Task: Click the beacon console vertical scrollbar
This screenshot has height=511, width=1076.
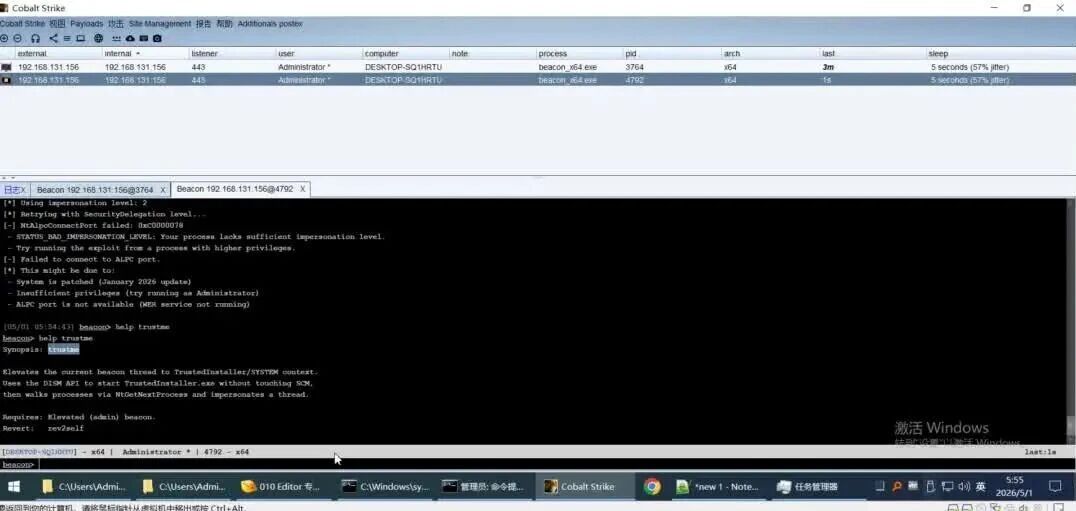Action: (x=1071, y=321)
